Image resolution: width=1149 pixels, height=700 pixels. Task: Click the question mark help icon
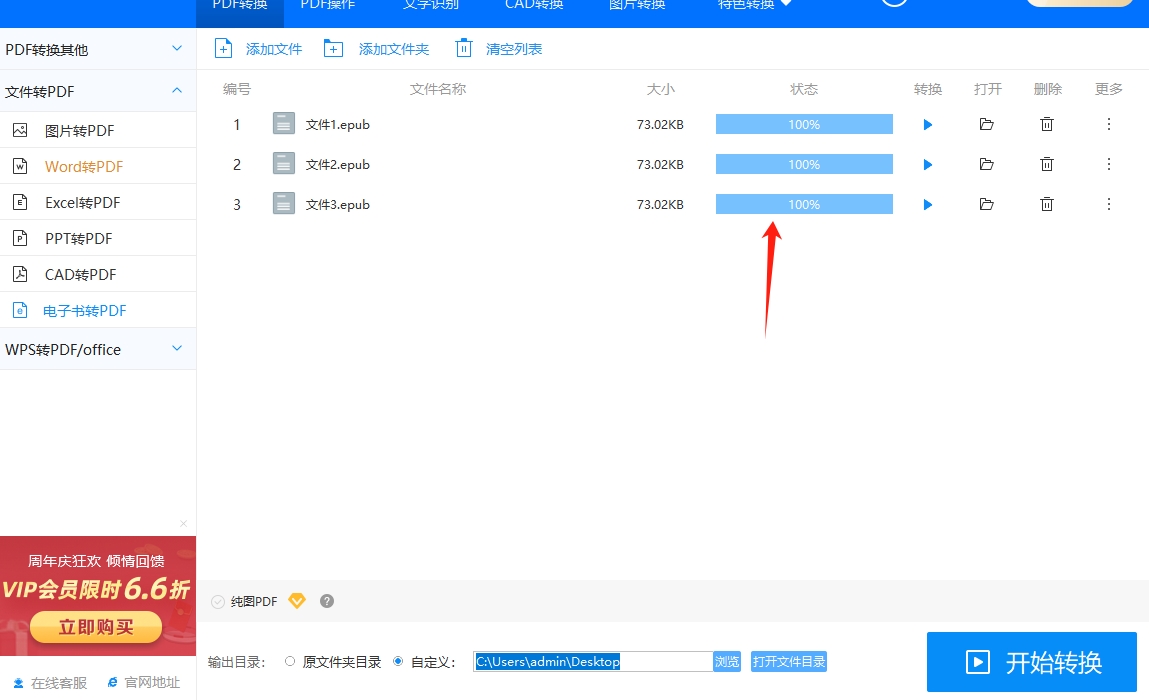(x=327, y=601)
